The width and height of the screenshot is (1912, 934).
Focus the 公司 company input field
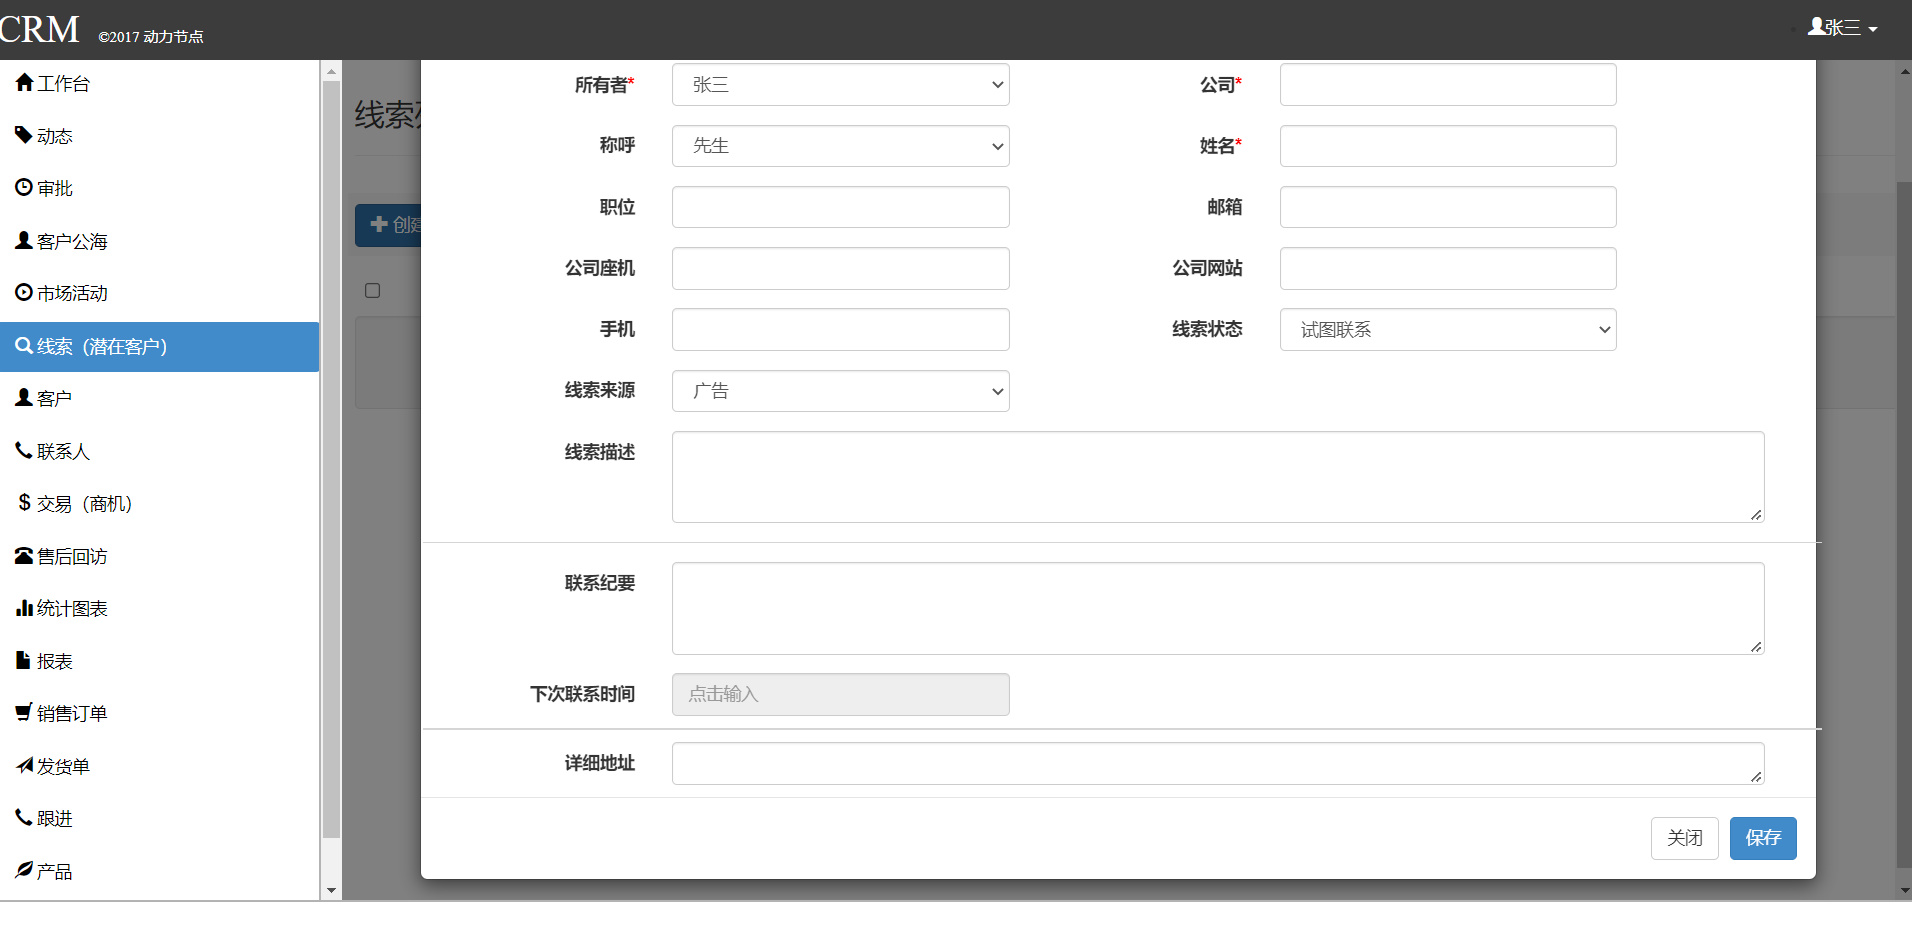tap(1447, 85)
